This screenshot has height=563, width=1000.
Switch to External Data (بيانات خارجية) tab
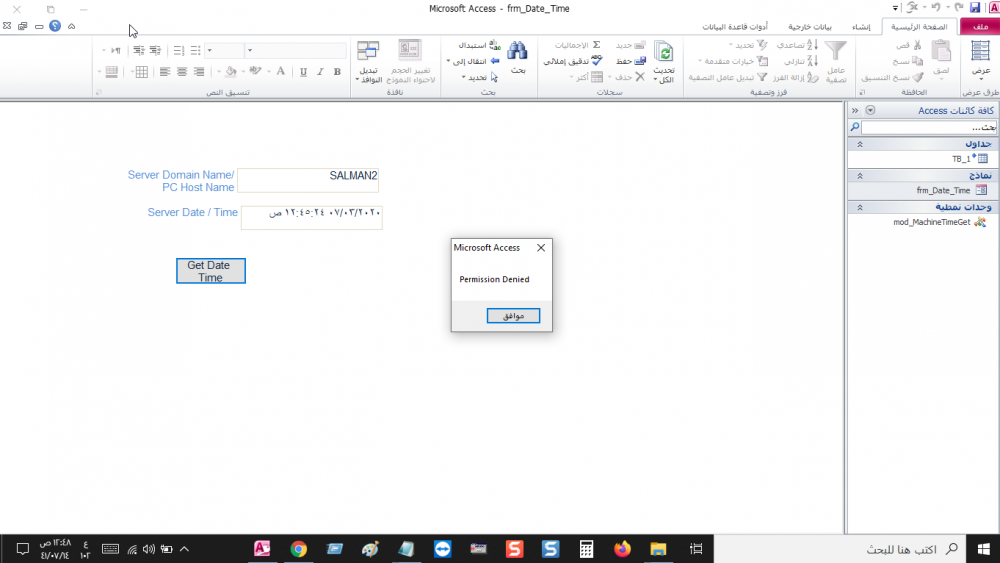[x=809, y=27]
